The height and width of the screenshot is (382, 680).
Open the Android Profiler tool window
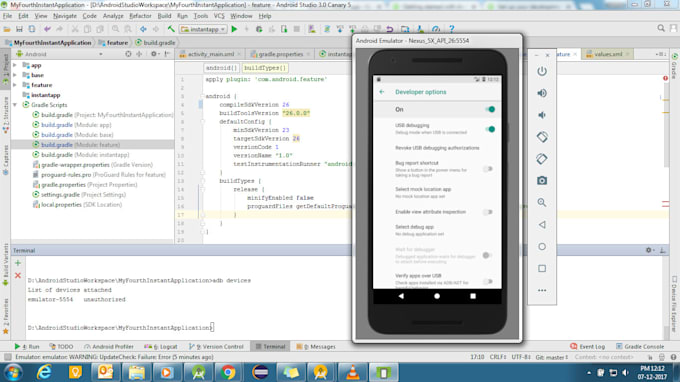pyautogui.click(x=109, y=346)
